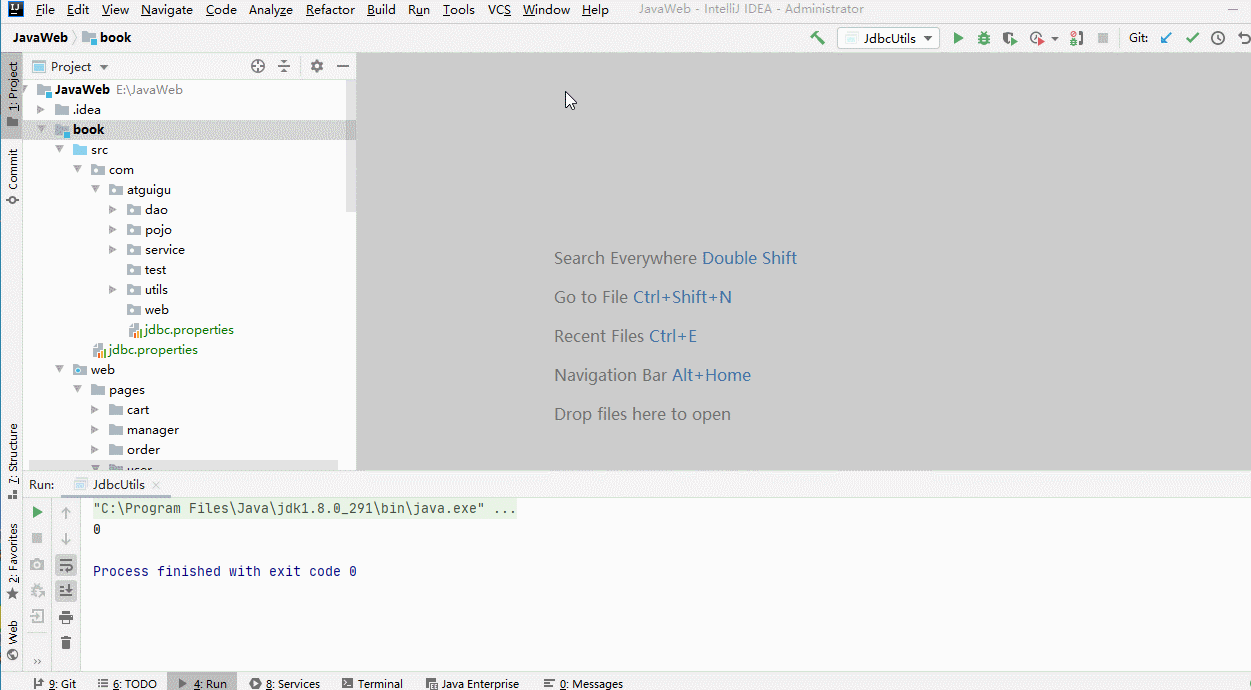Open the Tools menu

(459, 10)
